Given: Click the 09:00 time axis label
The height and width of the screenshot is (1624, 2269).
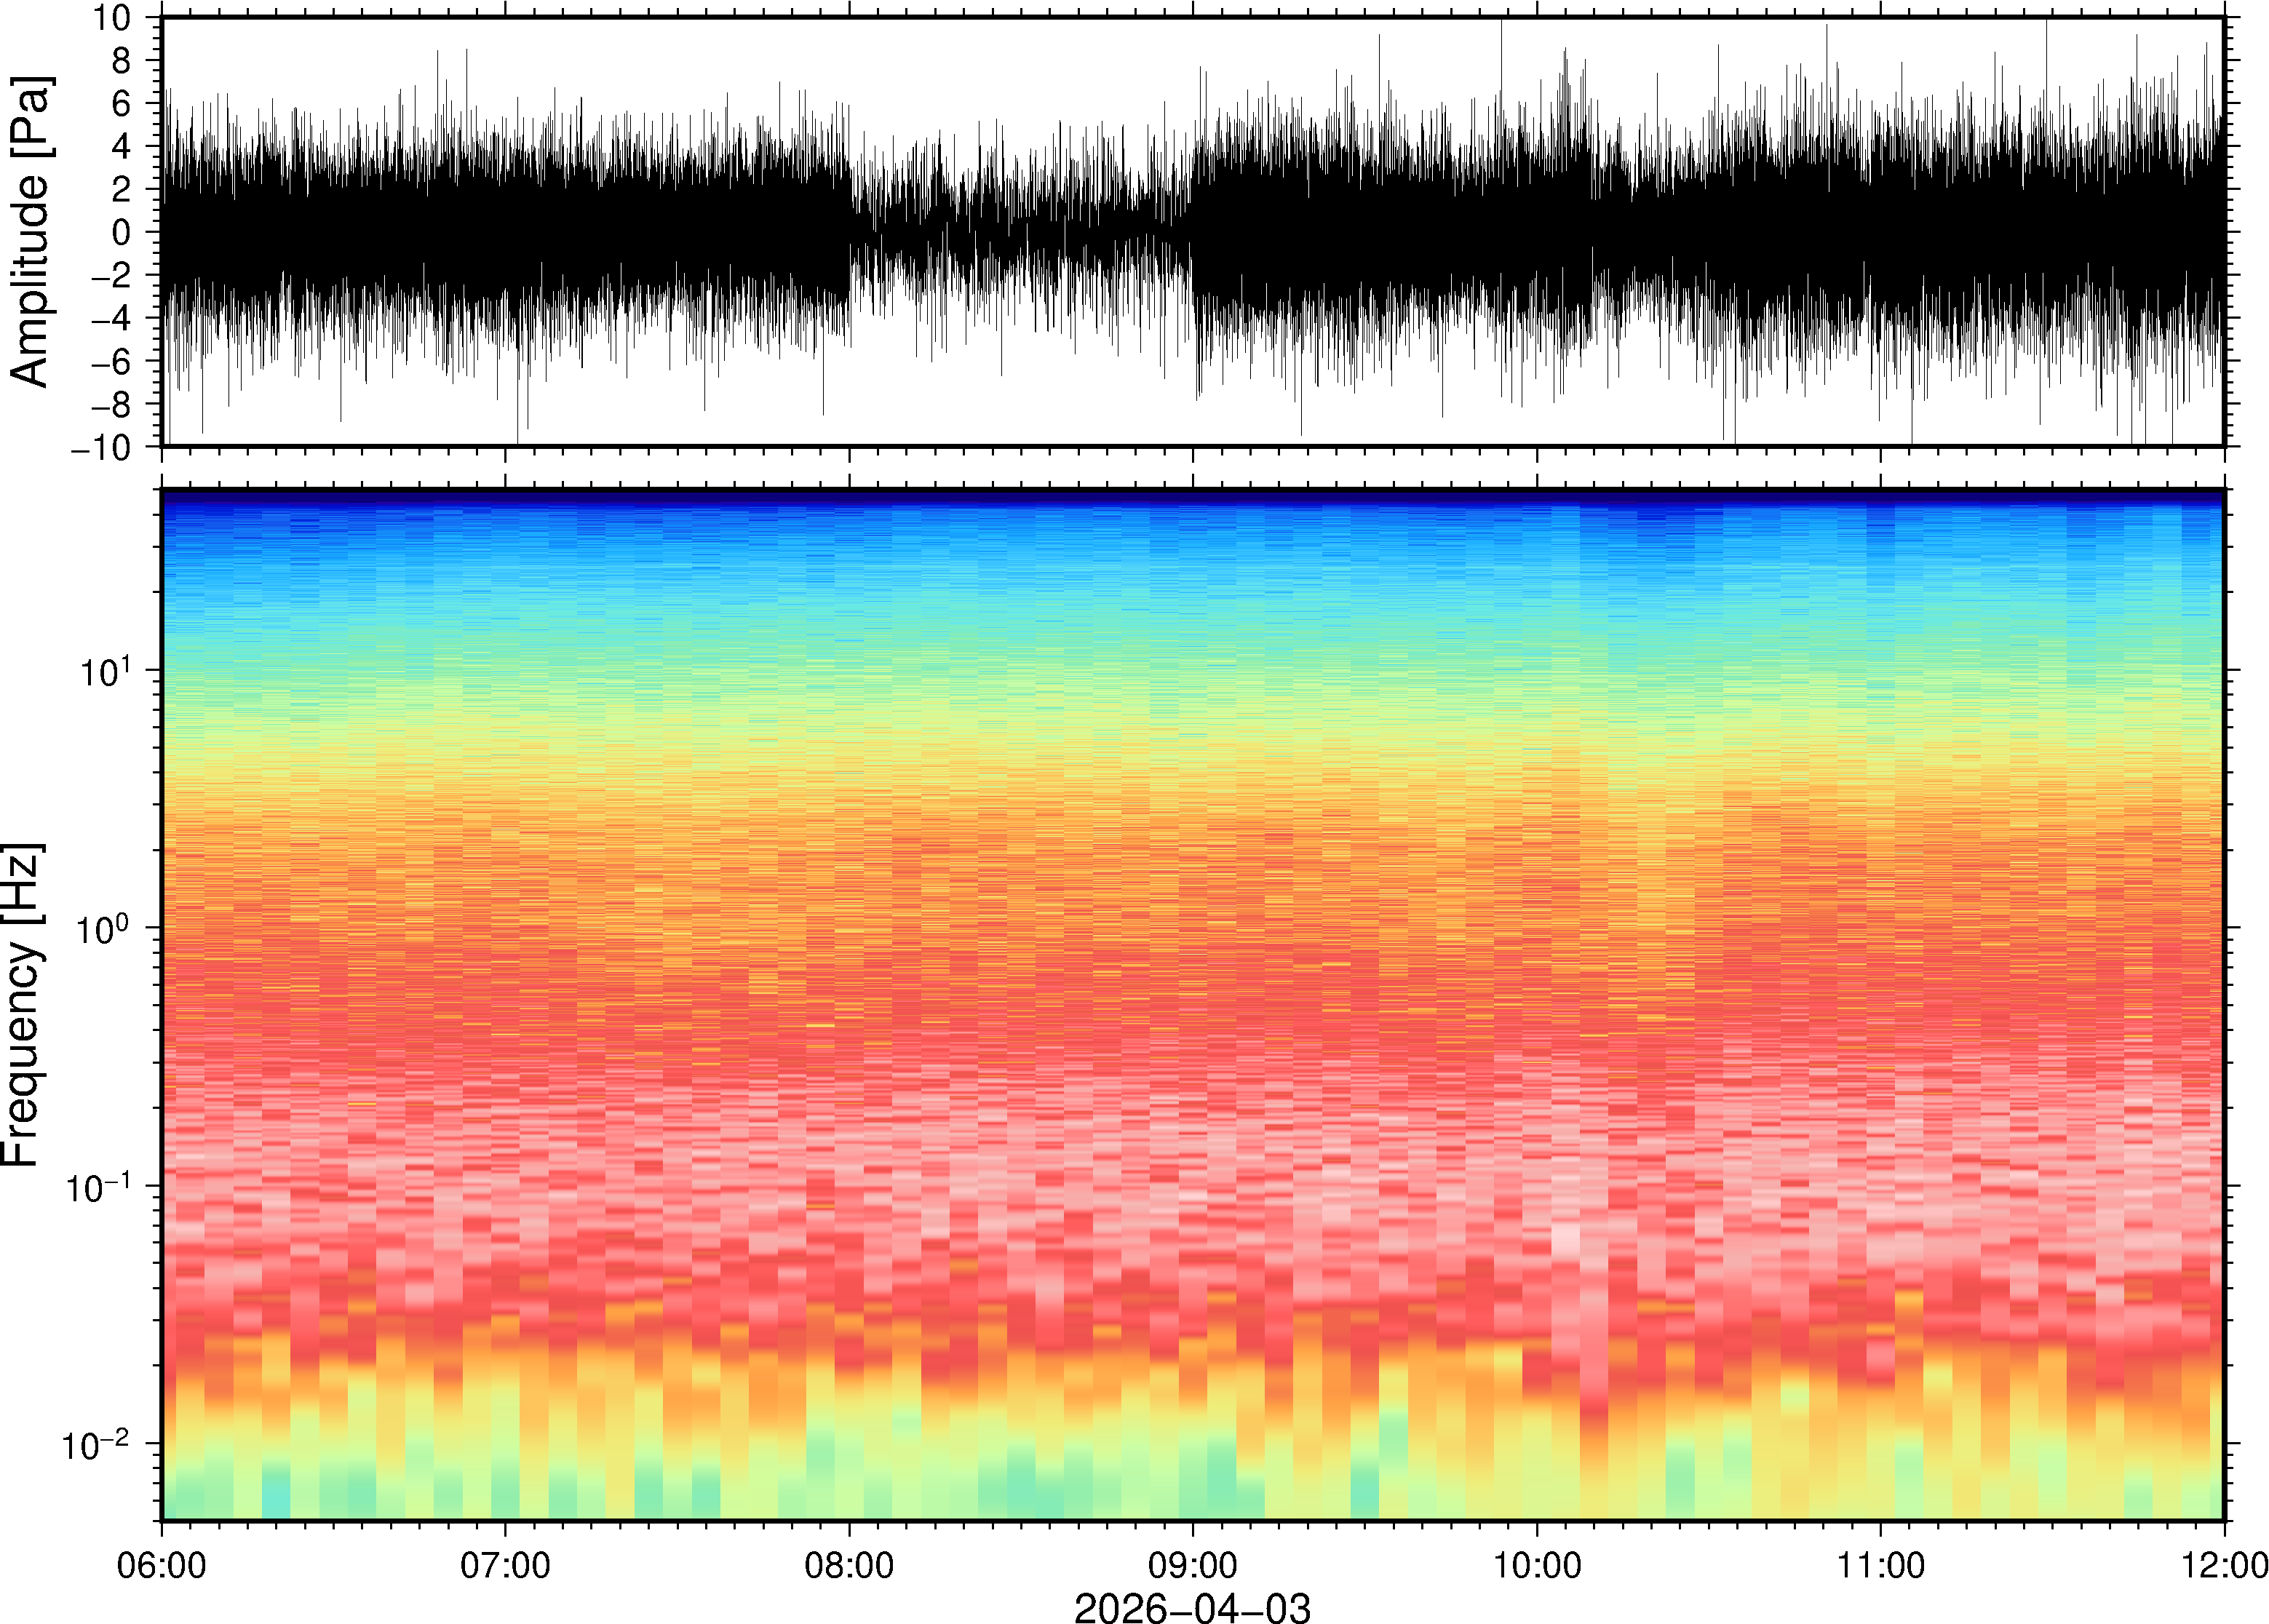Looking at the screenshot, I should pyautogui.click(x=1193, y=1565).
